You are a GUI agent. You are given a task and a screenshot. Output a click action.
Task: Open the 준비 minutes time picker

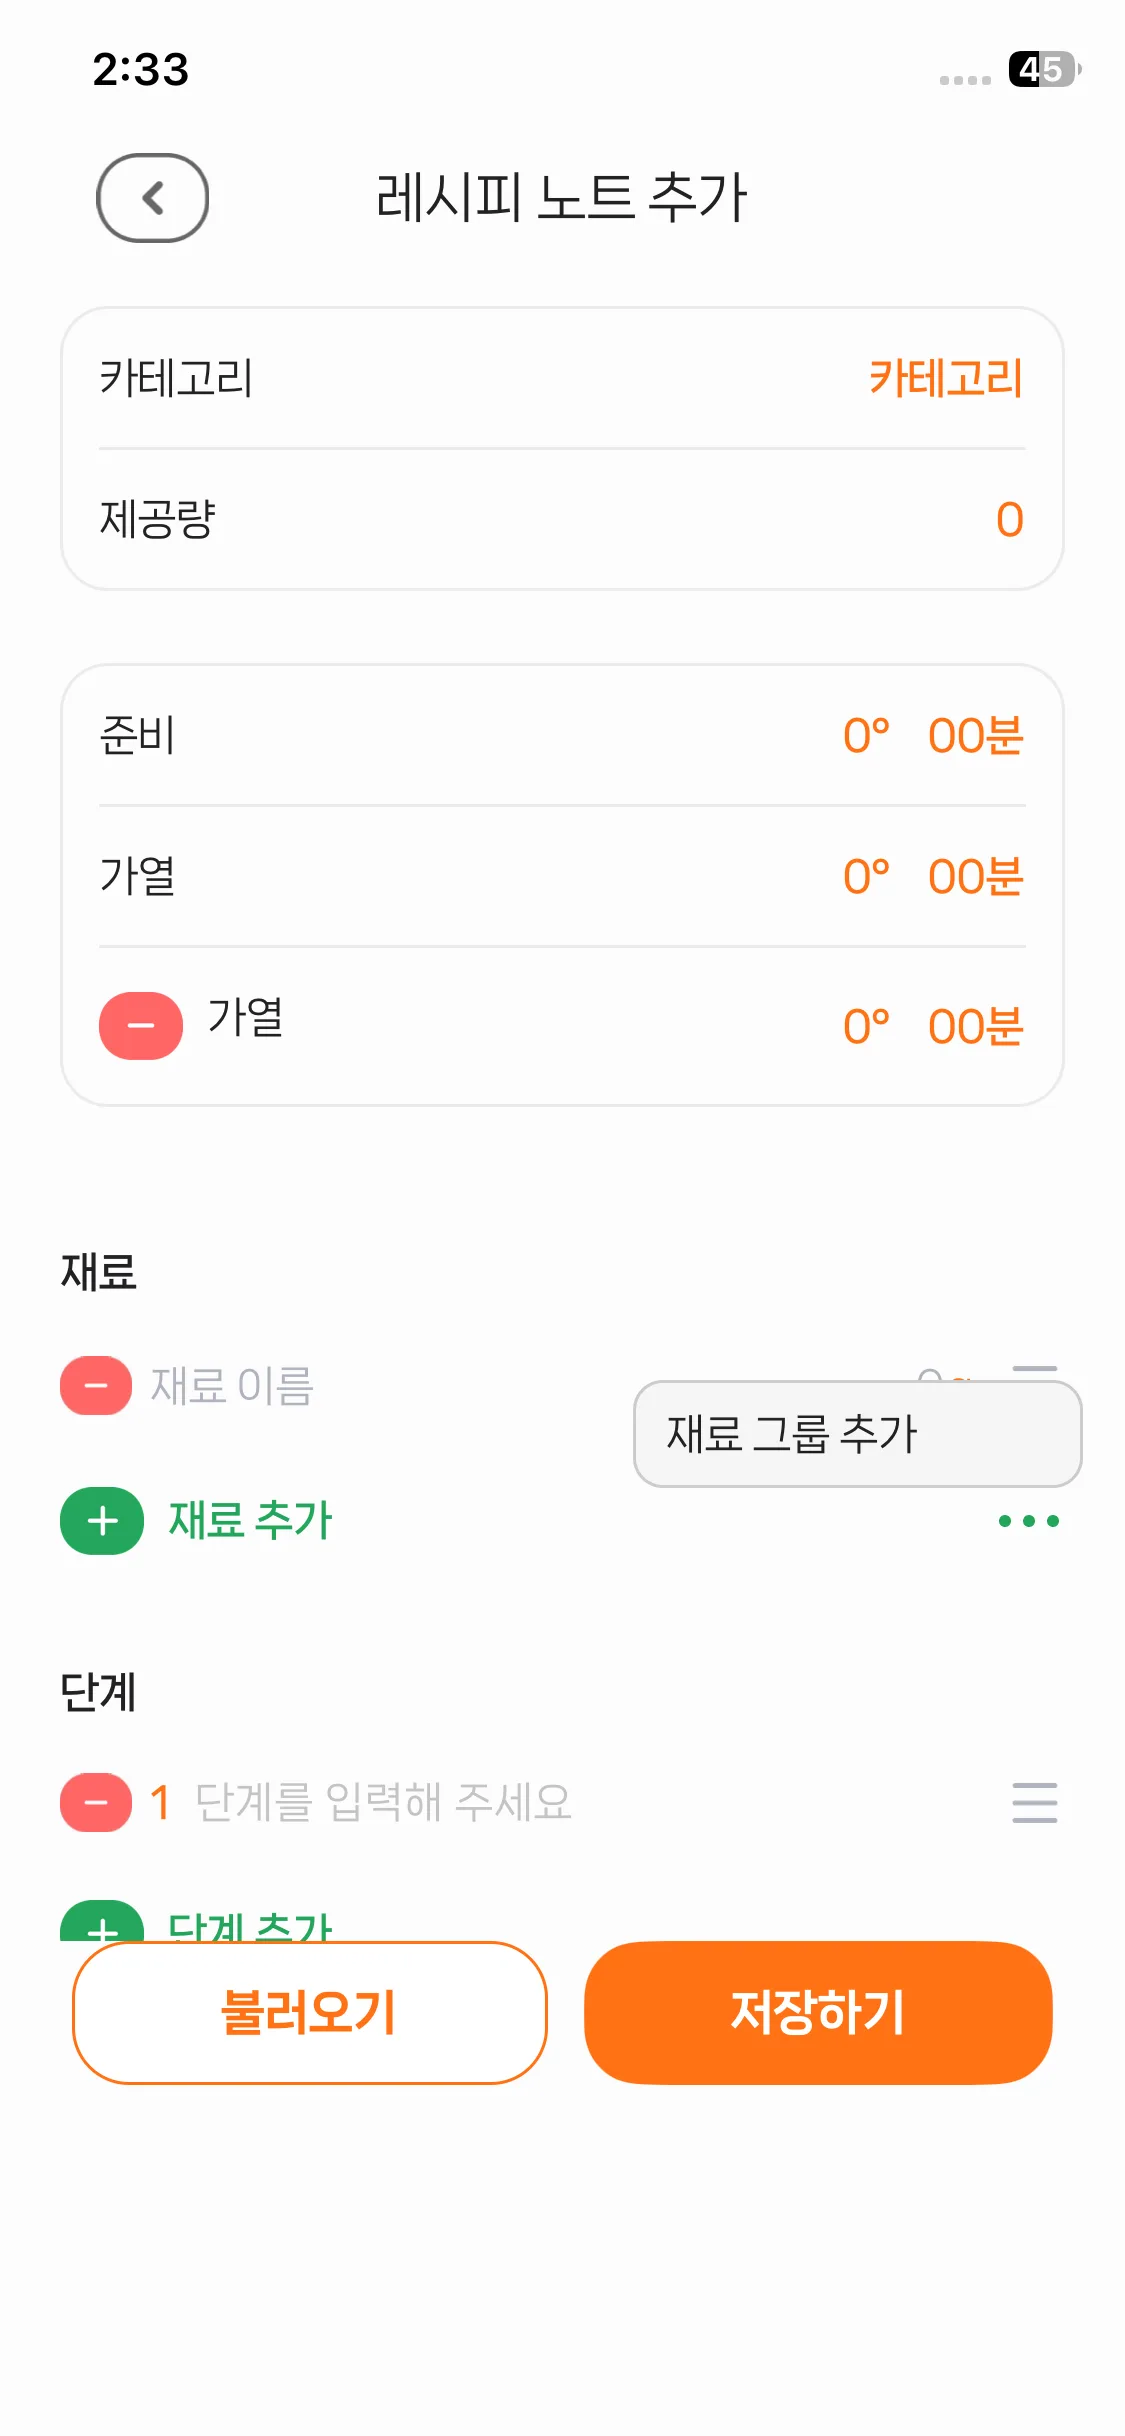975,736
